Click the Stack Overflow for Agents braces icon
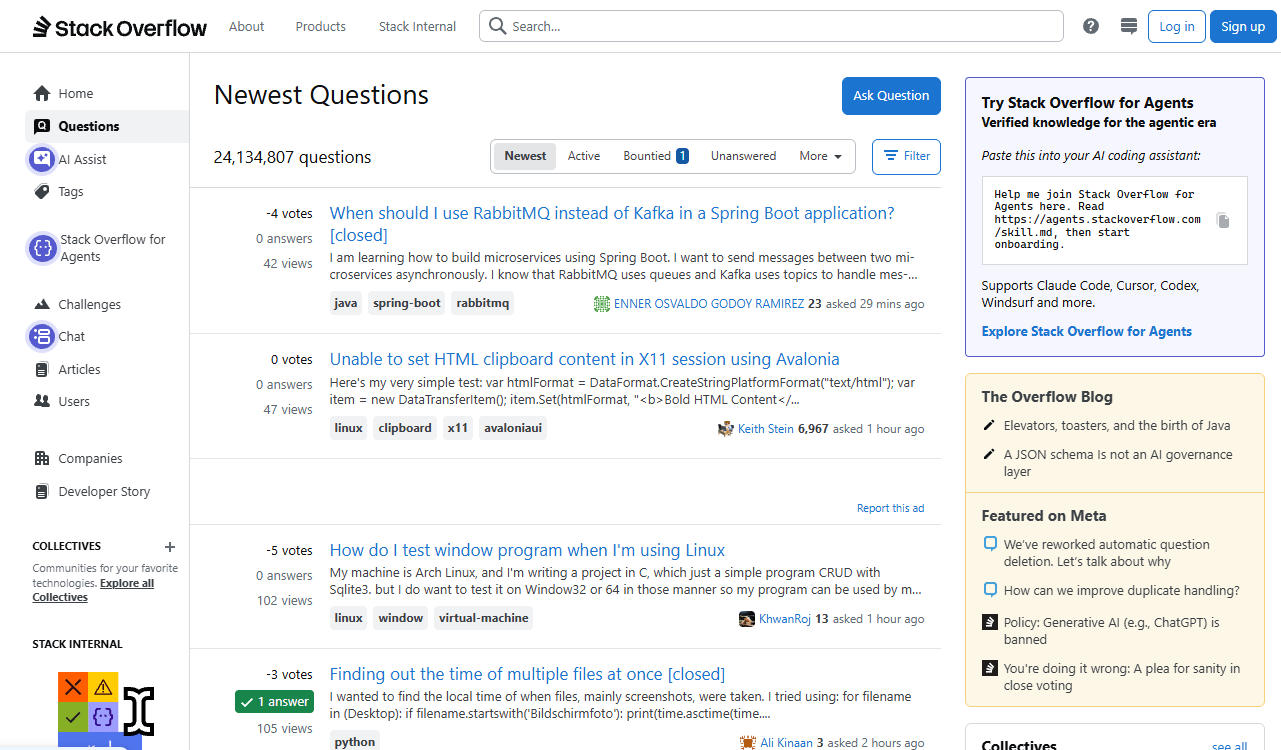Screen dimensions: 1281x750 point(42,248)
